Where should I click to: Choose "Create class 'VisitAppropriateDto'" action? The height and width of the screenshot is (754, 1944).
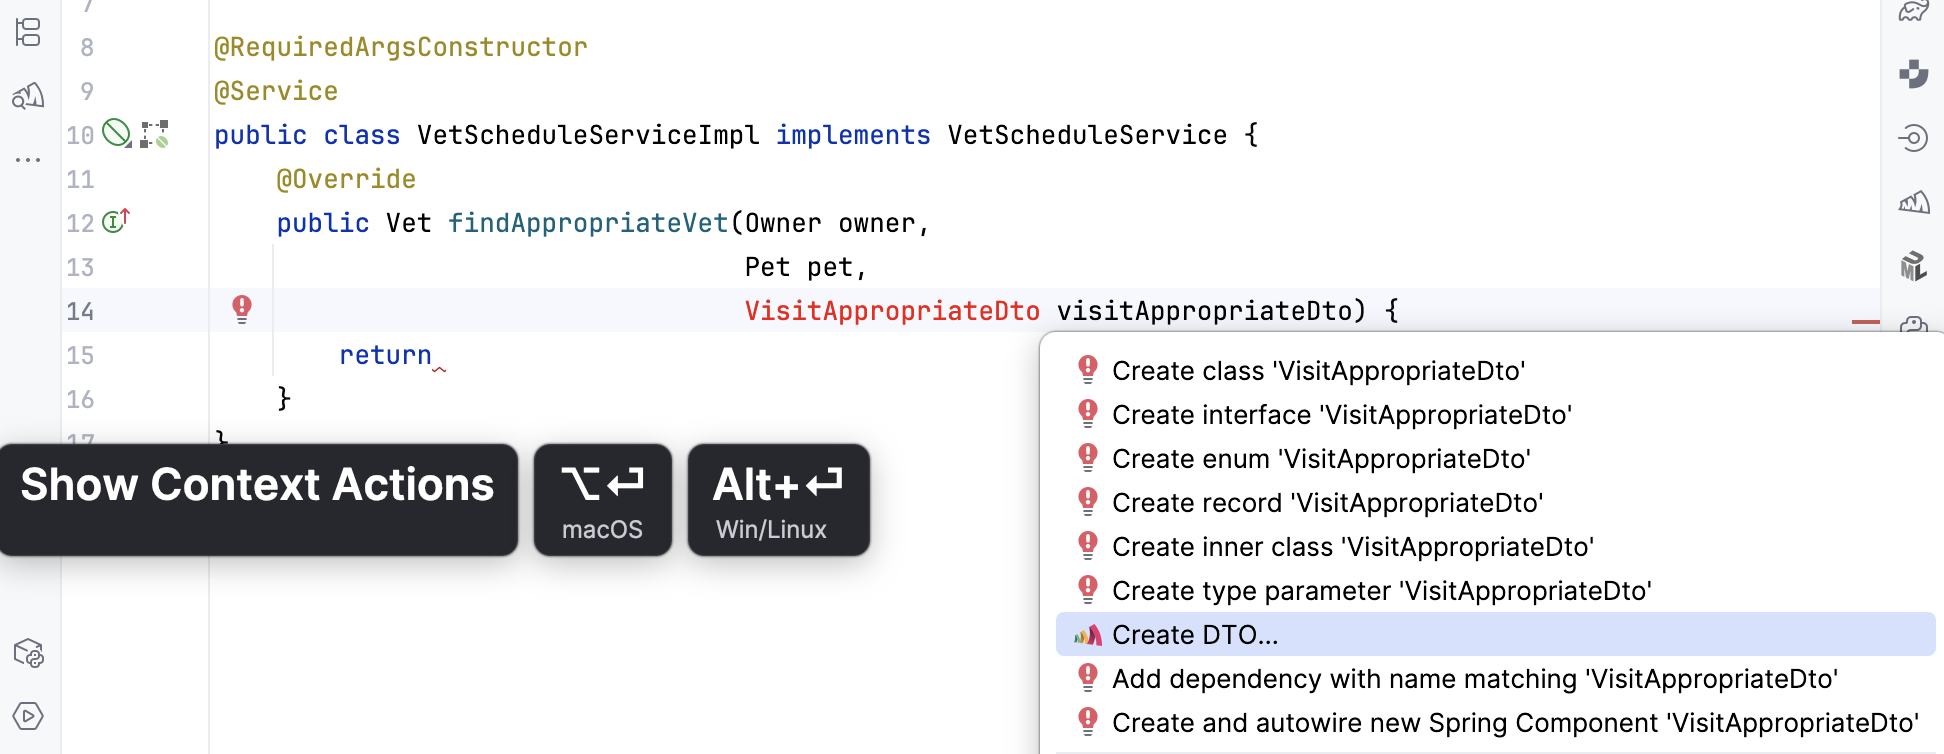[x=1318, y=371]
